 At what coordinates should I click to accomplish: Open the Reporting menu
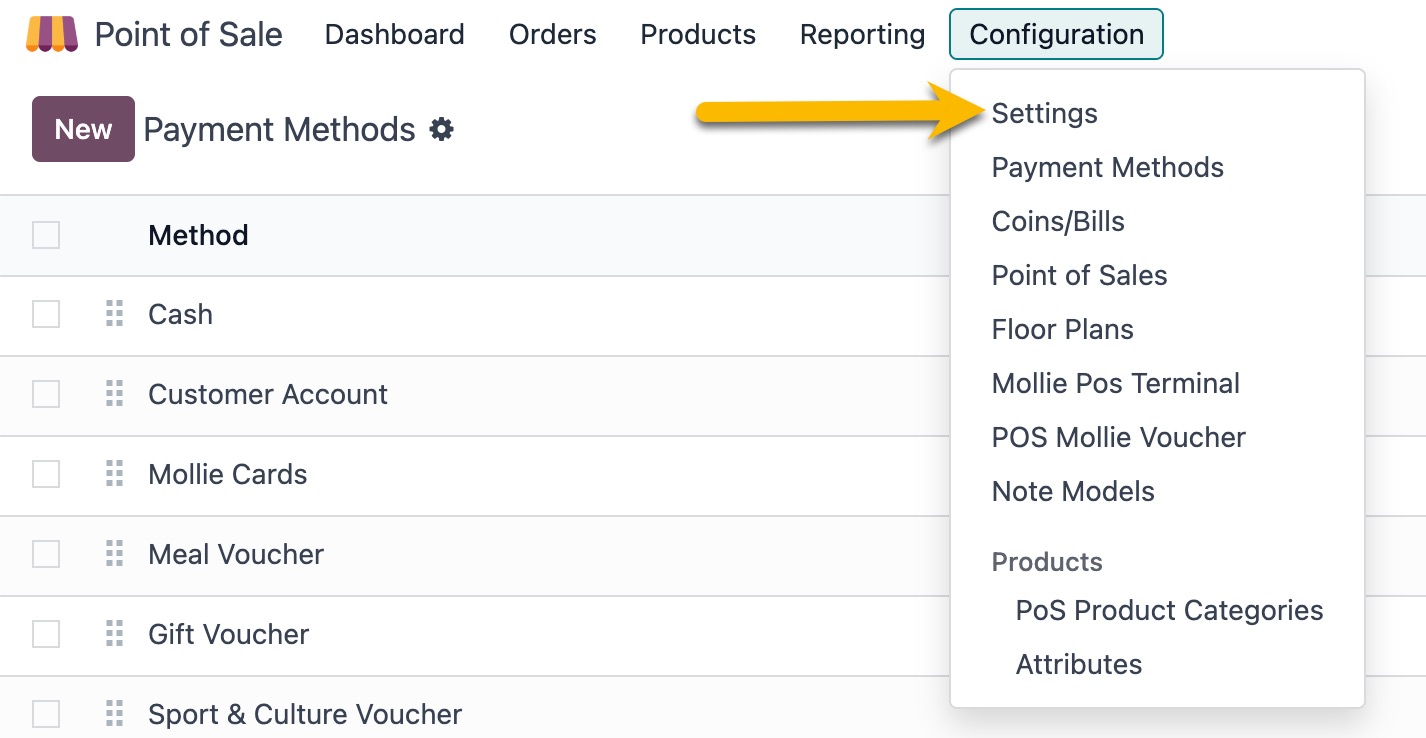click(x=862, y=35)
